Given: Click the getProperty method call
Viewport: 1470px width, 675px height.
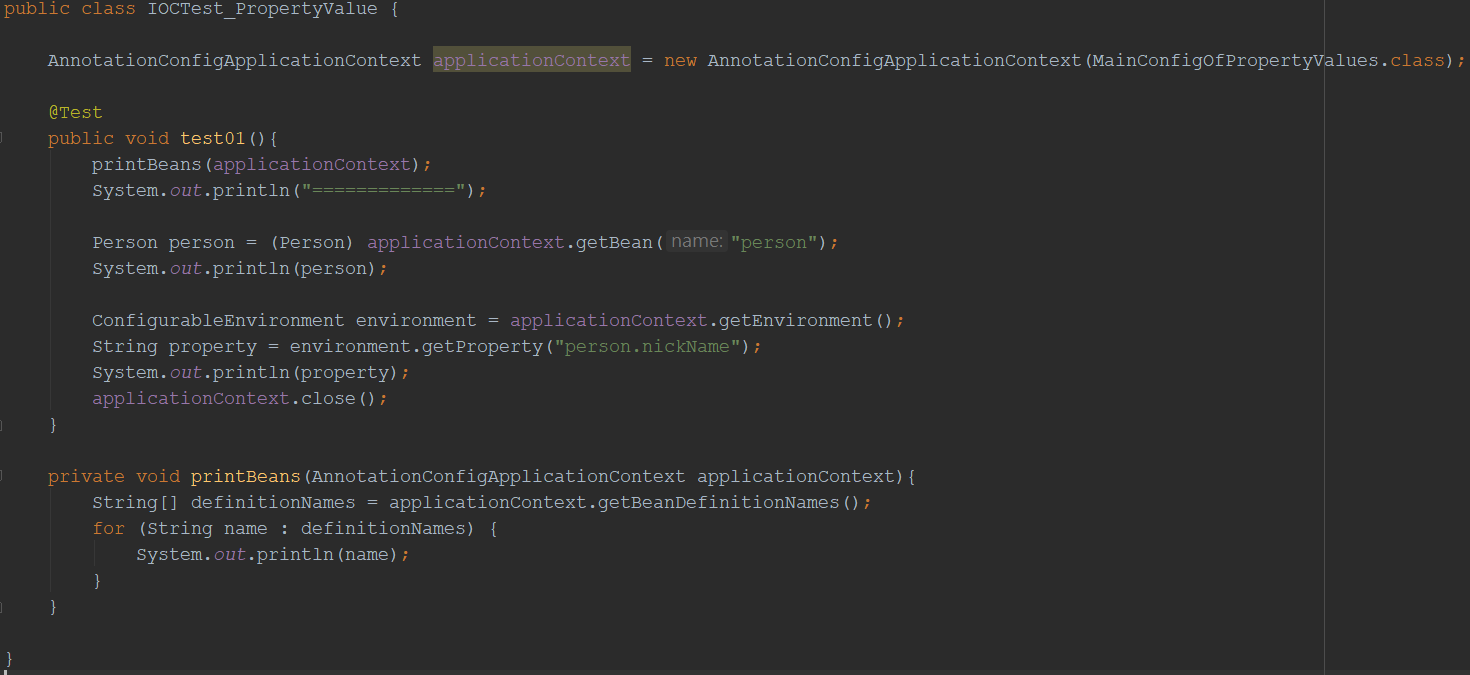Looking at the screenshot, I should point(481,346).
